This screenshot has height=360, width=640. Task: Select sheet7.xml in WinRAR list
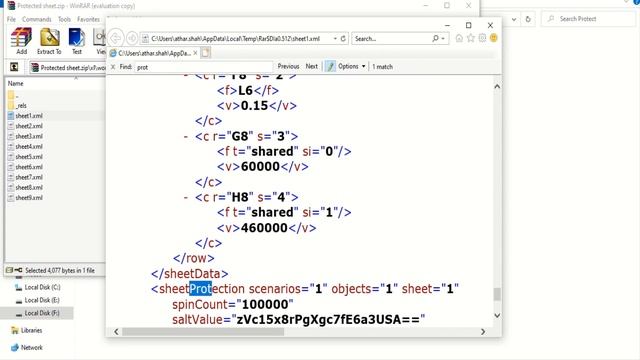pos(29,177)
